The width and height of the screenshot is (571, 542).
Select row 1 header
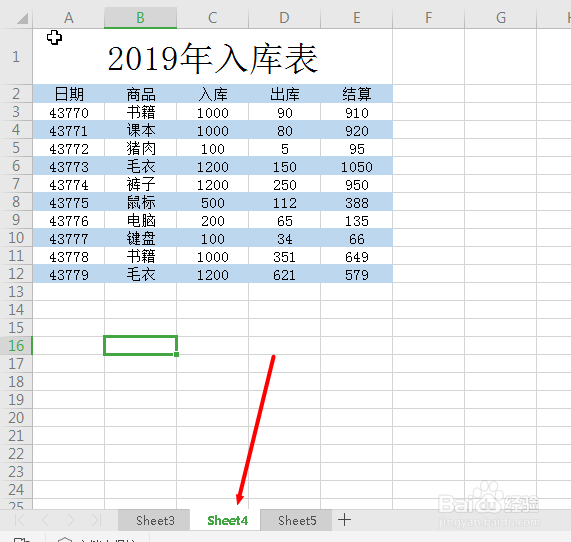tap(16, 56)
